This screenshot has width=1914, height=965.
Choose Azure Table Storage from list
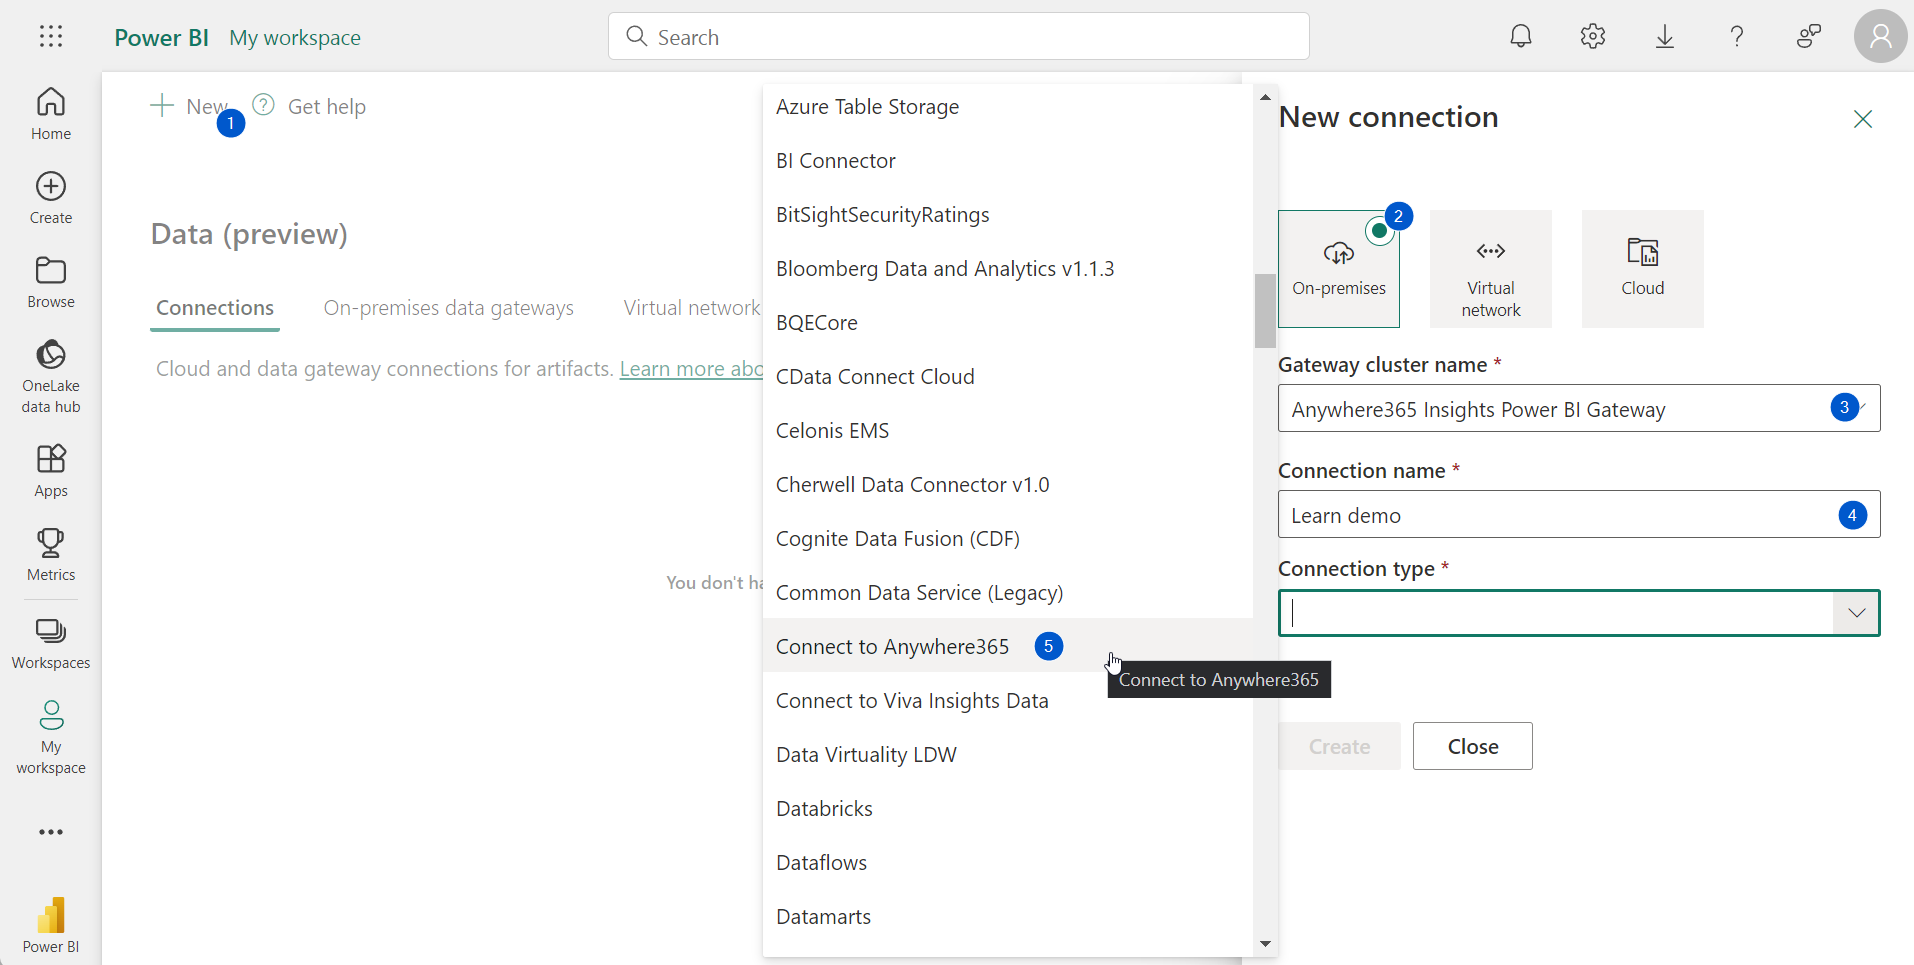(x=1008, y=107)
